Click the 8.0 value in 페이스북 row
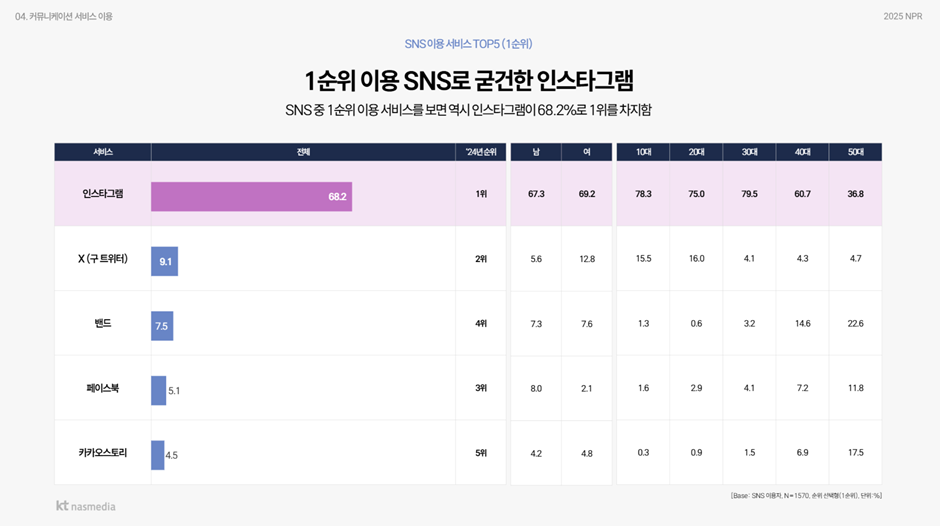 [x=536, y=388]
